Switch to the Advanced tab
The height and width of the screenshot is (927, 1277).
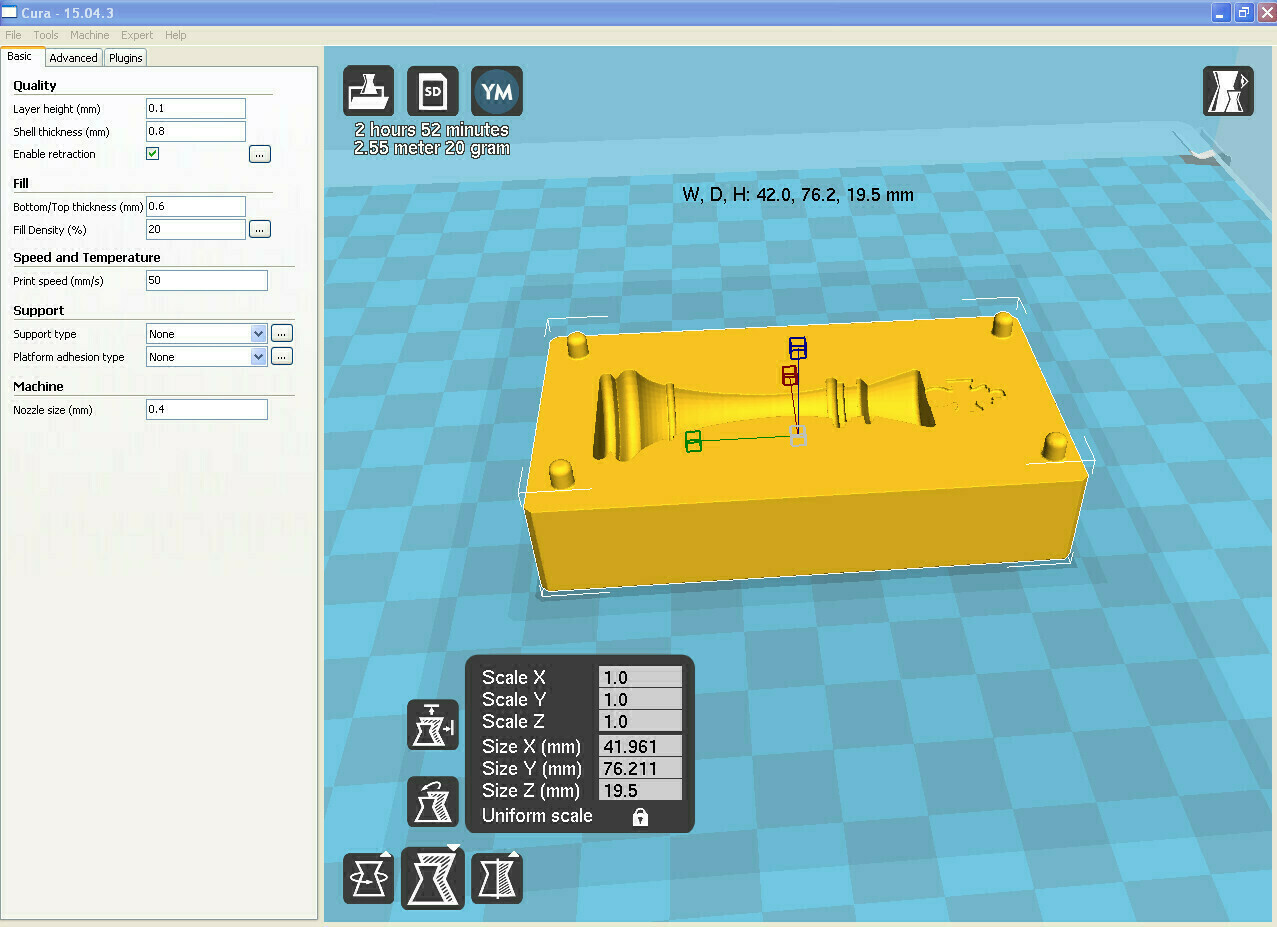[x=74, y=58]
